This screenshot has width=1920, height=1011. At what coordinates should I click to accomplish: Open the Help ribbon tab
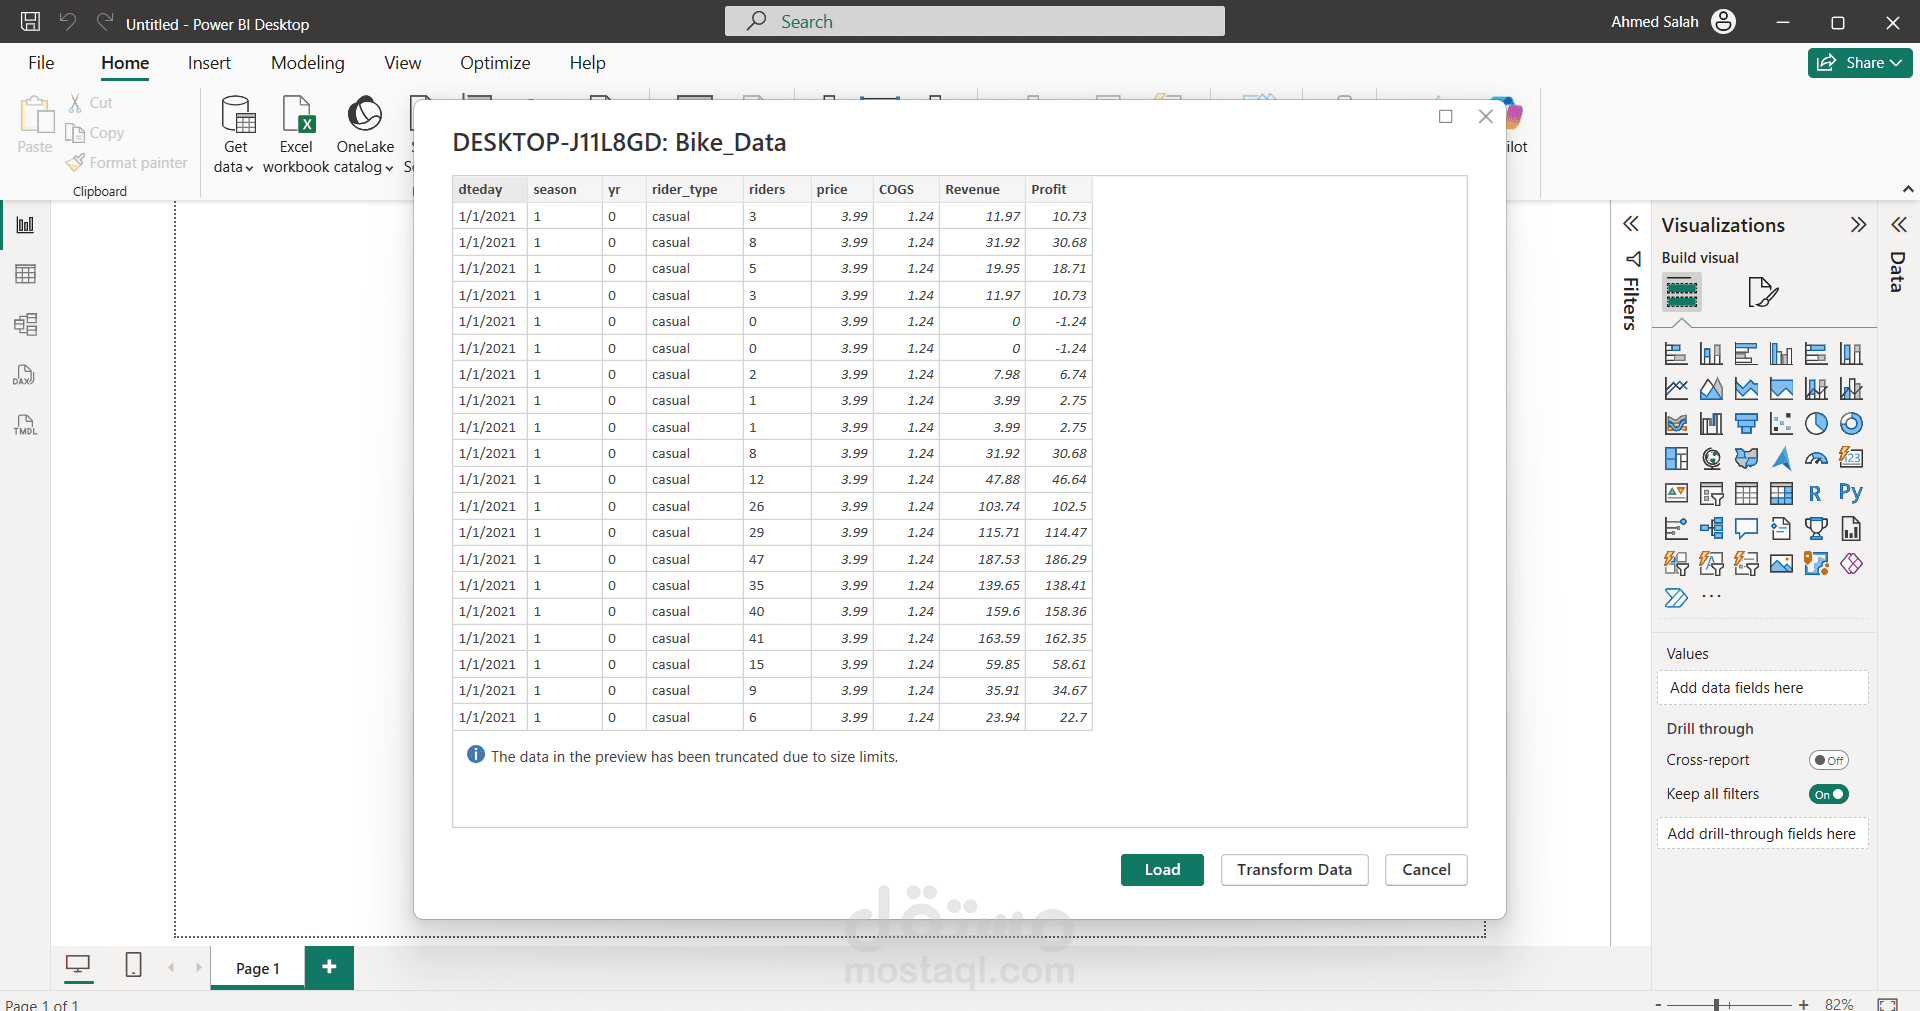point(587,63)
